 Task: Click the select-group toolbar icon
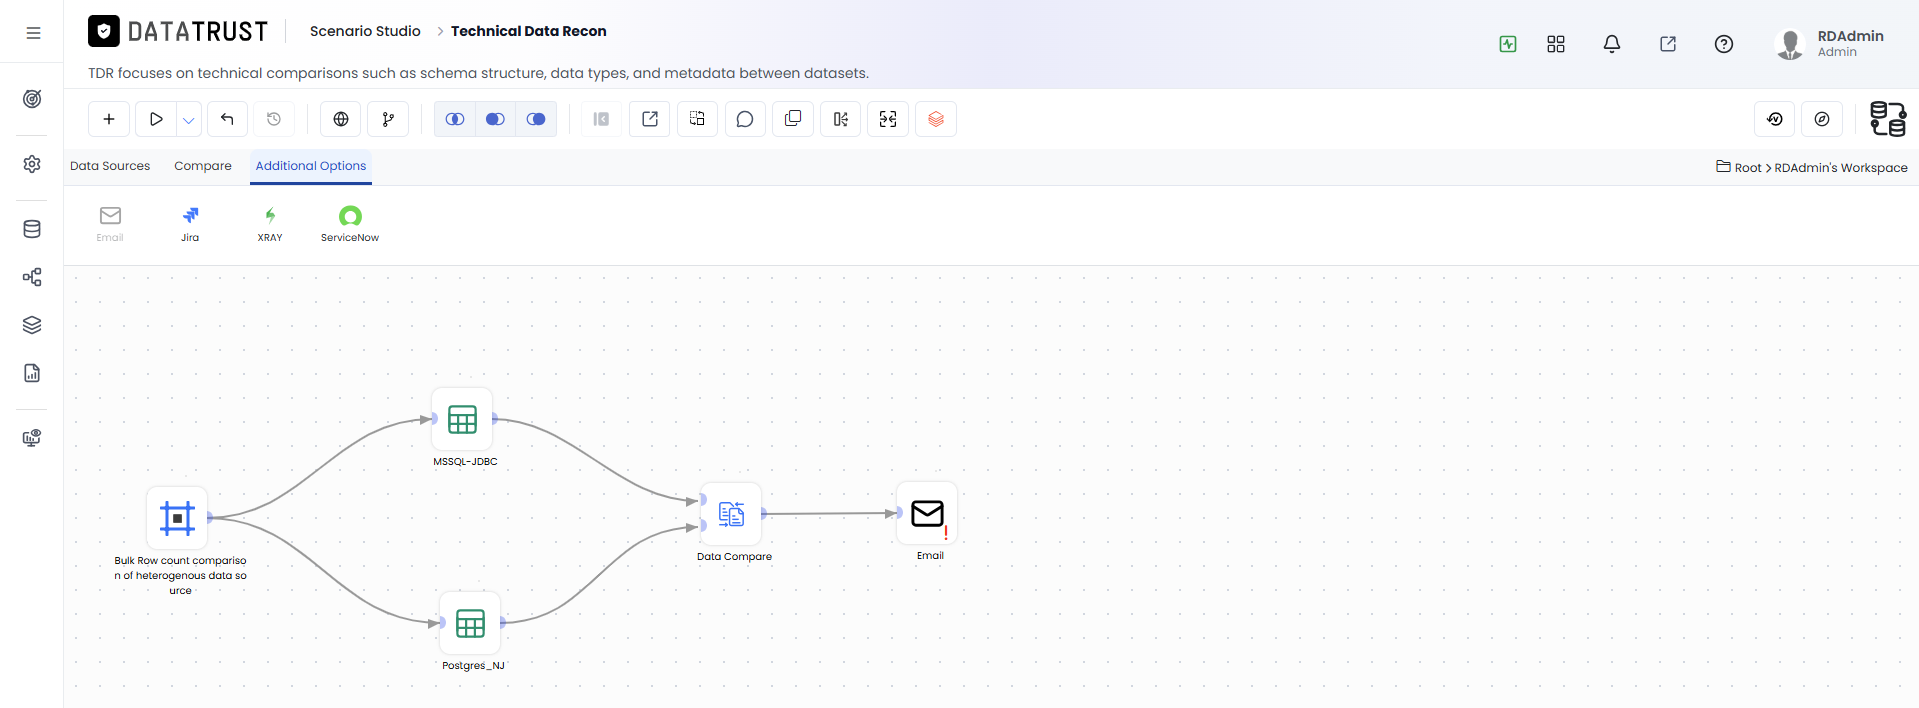697,119
